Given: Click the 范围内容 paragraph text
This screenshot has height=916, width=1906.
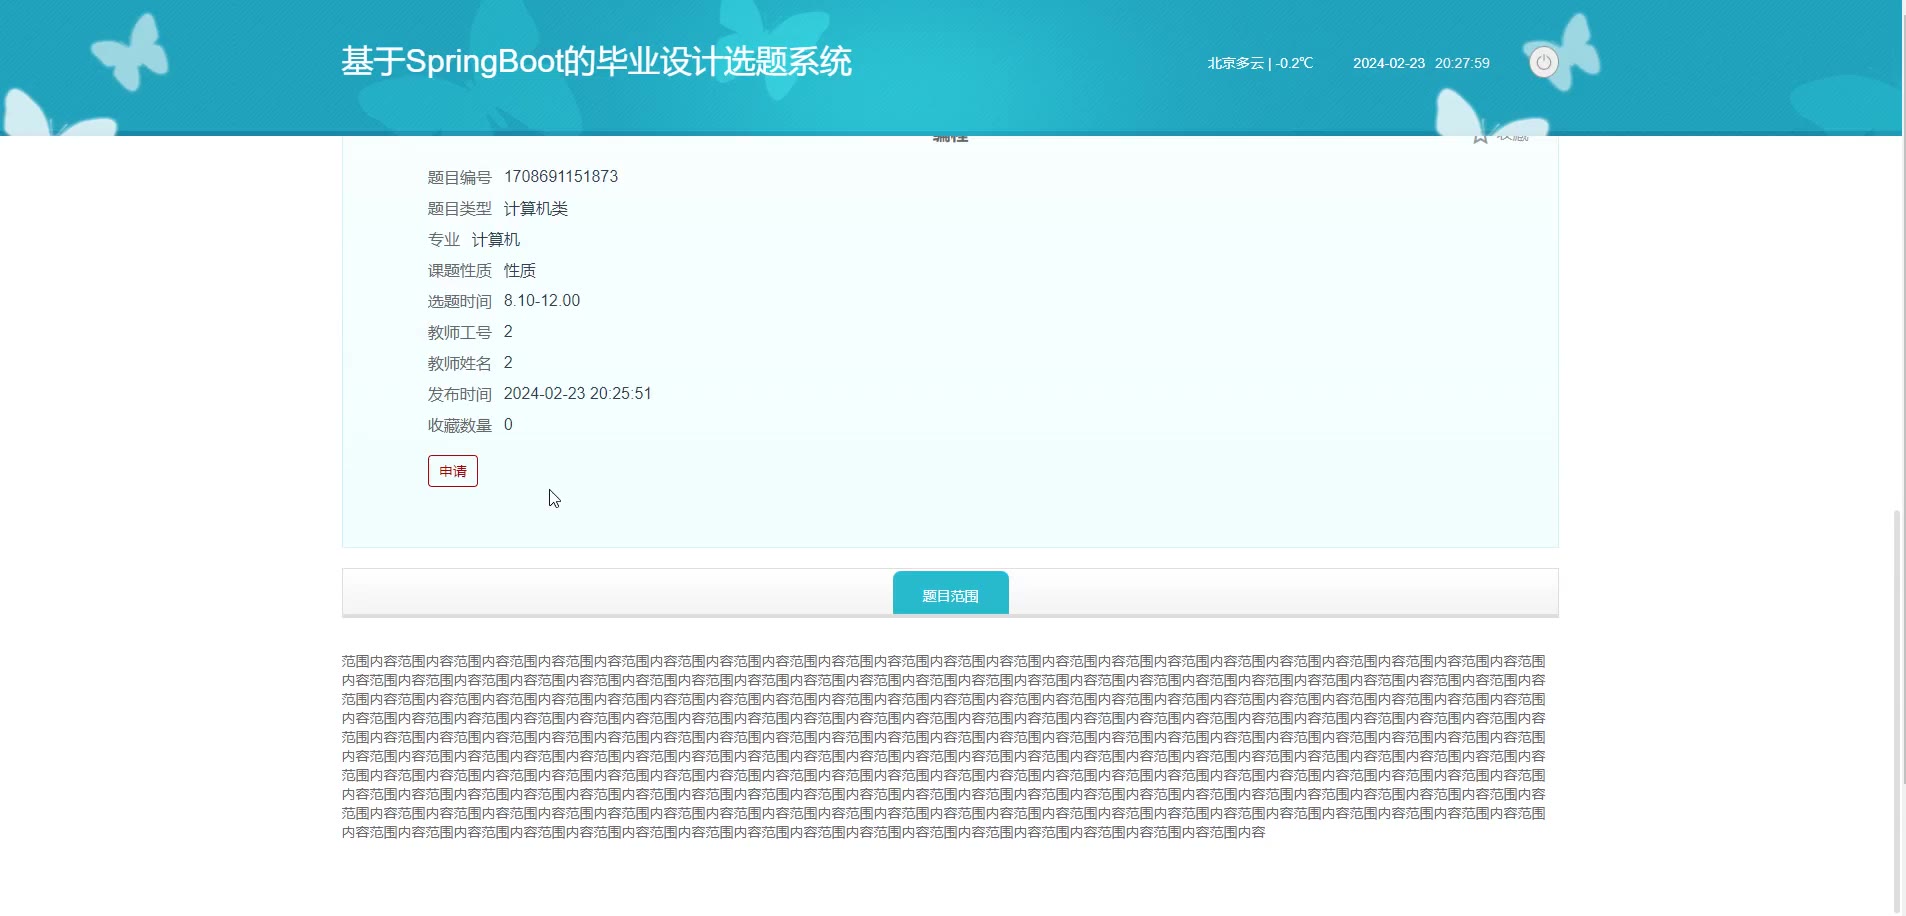Looking at the screenshot, I should (x=944, y=746).
